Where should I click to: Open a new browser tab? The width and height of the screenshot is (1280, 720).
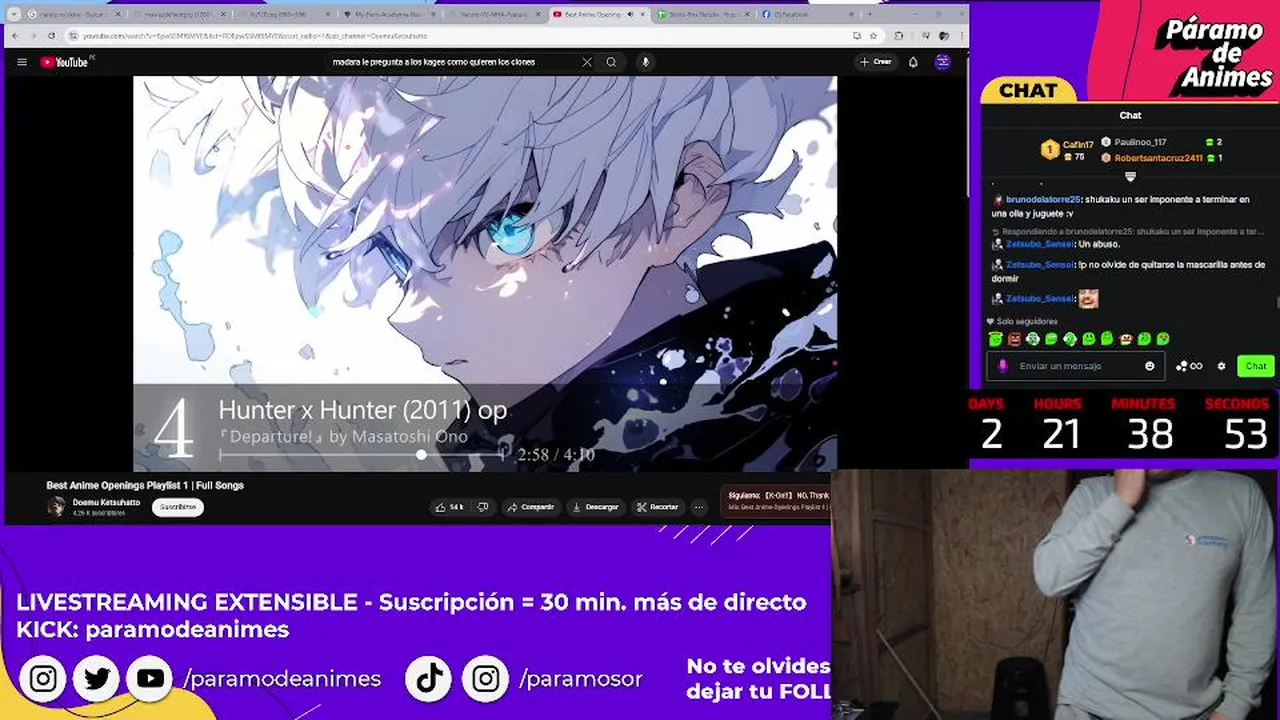pyautogui.click(x=872, y=15)
